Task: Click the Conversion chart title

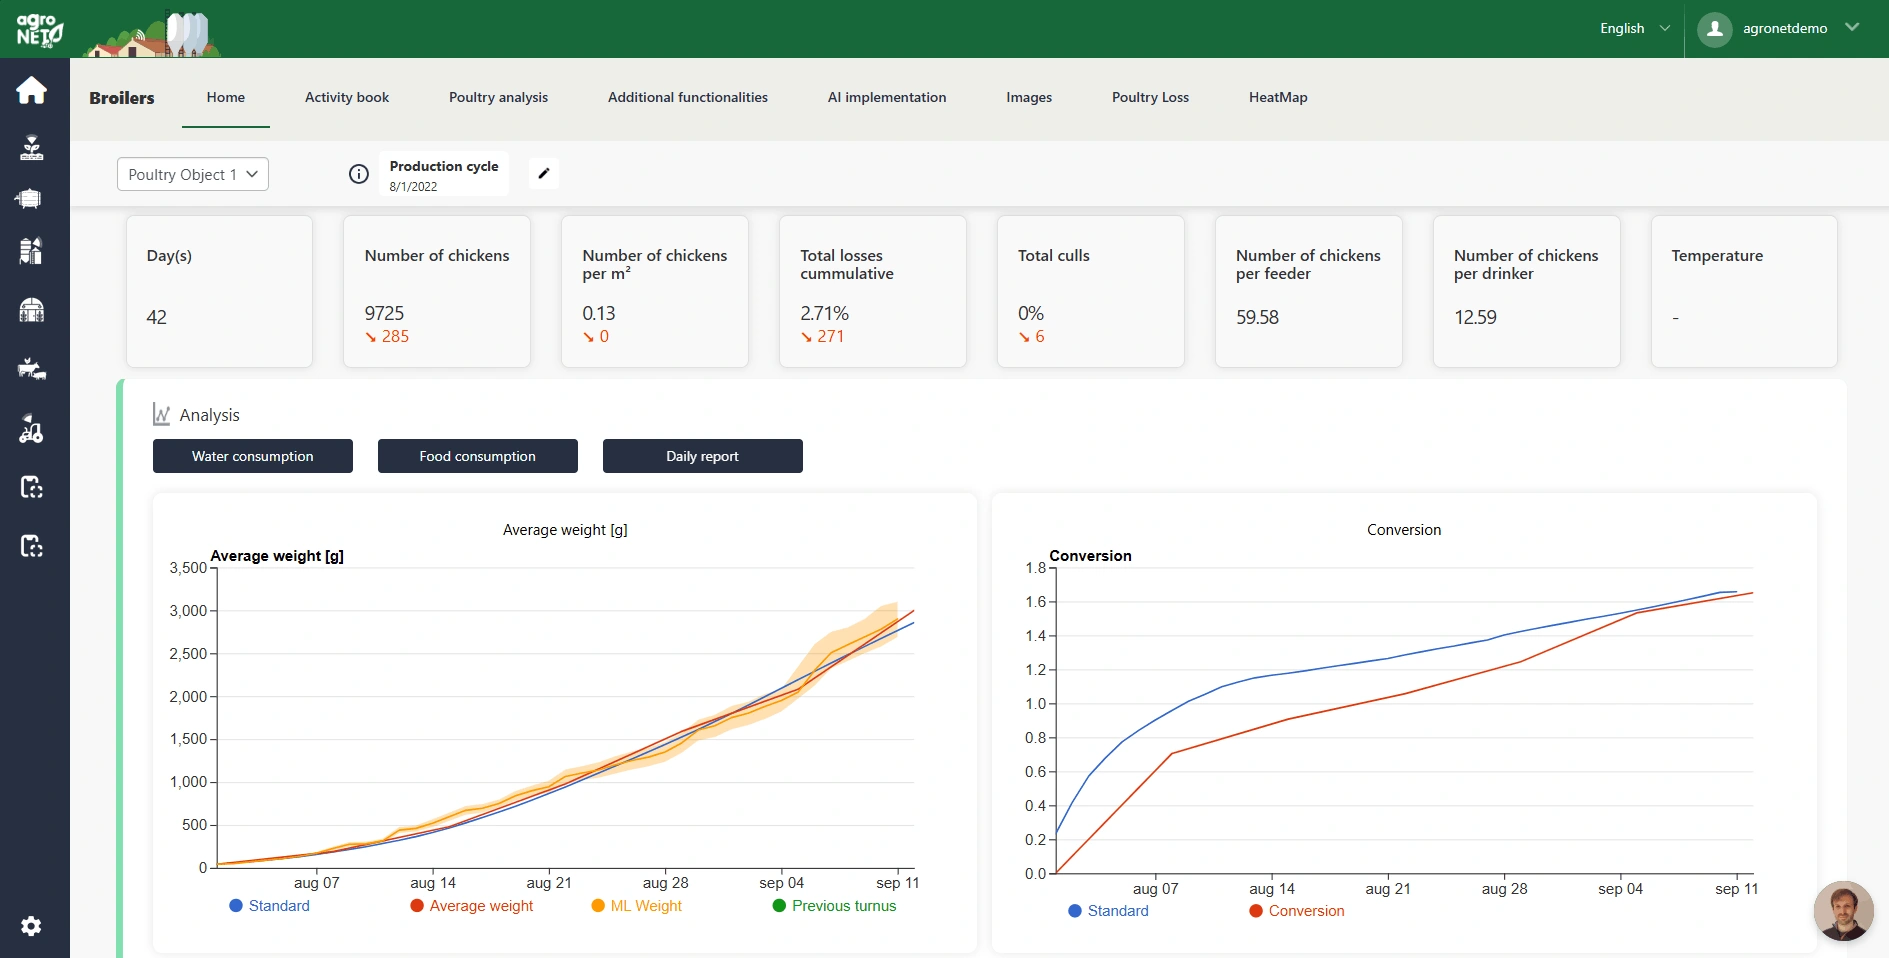Action: (x=1404, y=530)
